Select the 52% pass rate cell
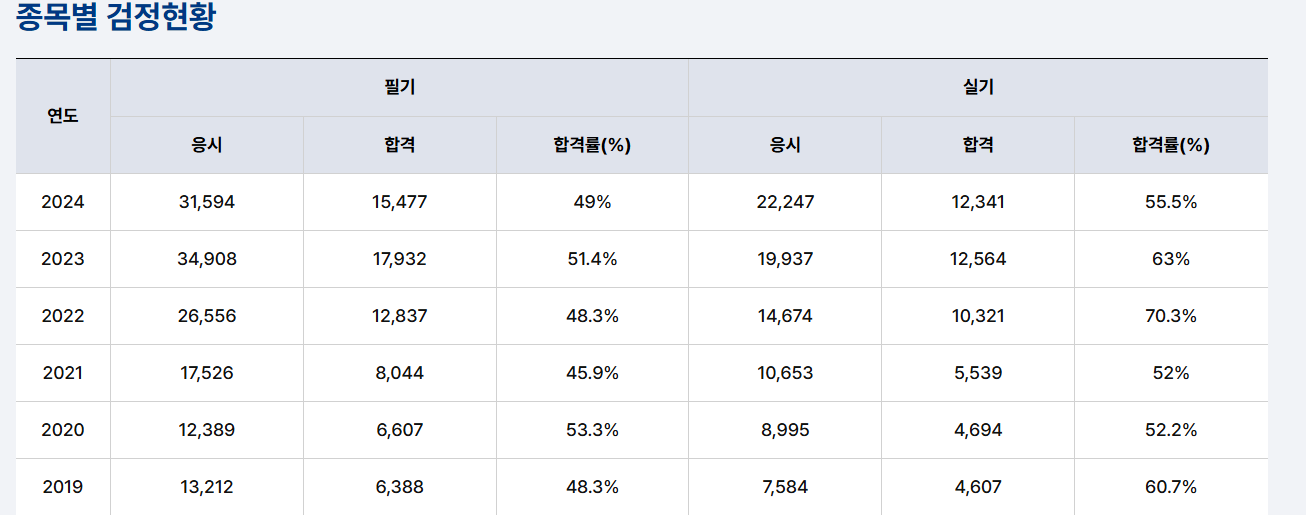The image size is (1306, 515). pyautogui.click(x=1171, y=373)
